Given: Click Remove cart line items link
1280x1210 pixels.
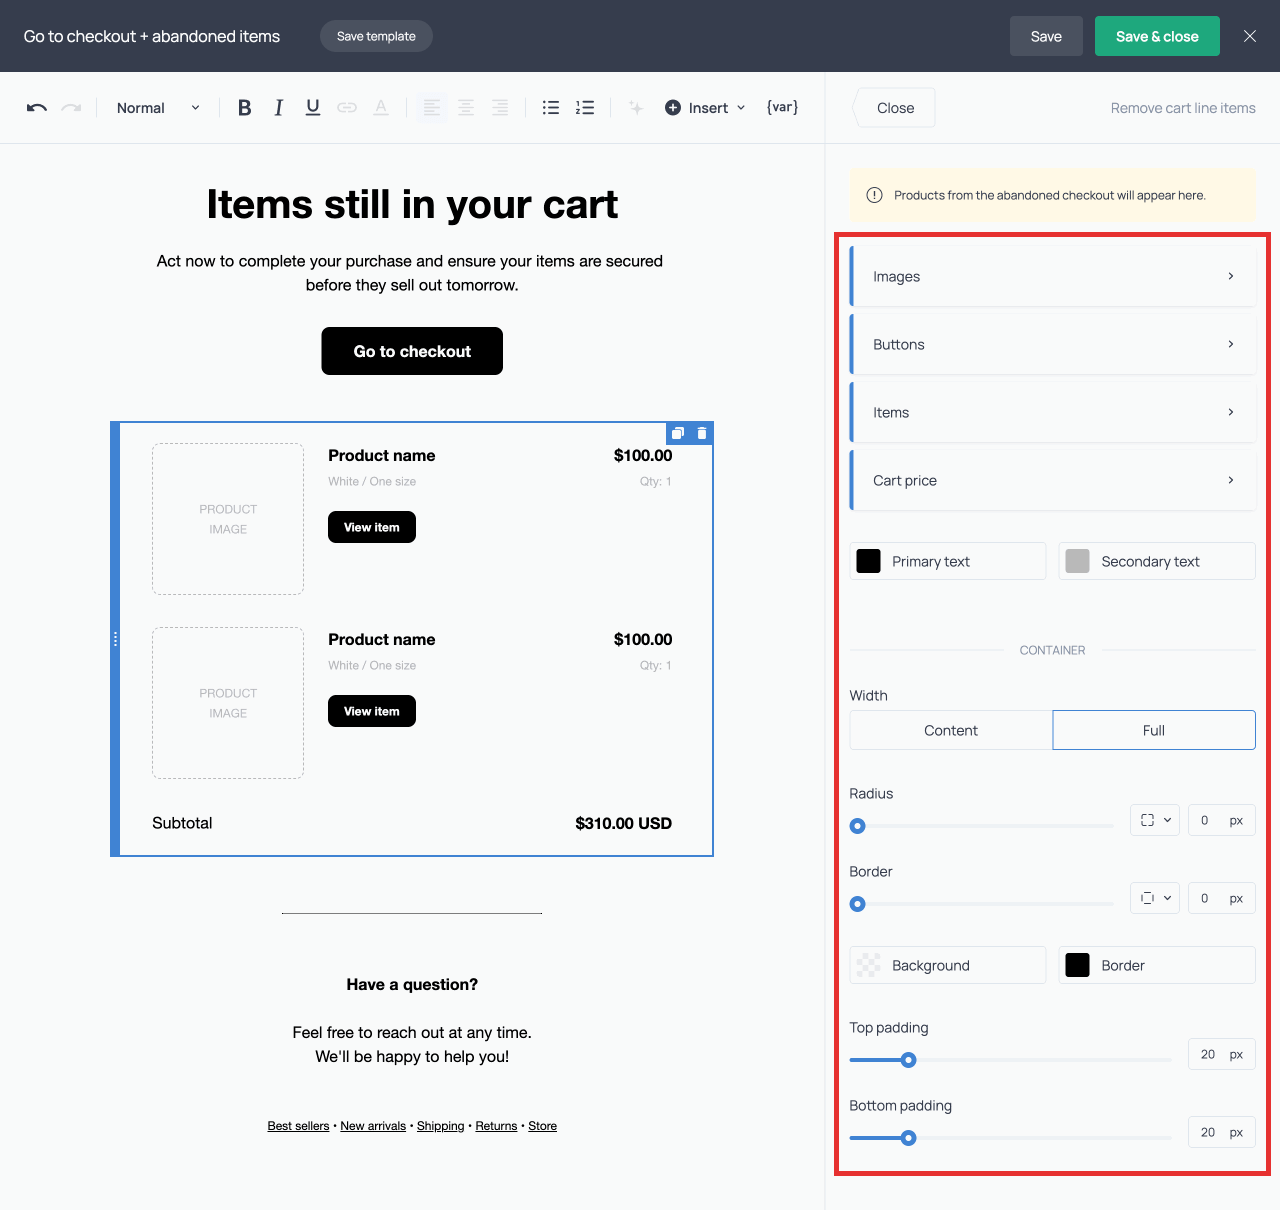Looking at the screenshot, I should 1183,108.
